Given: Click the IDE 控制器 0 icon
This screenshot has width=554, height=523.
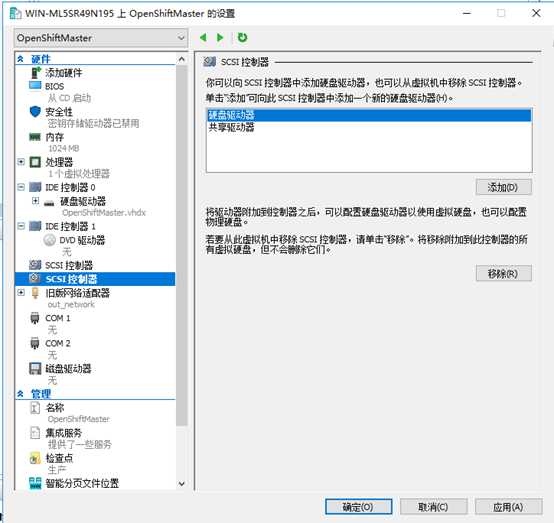Looking at the screenshot, I should point(35,187).
